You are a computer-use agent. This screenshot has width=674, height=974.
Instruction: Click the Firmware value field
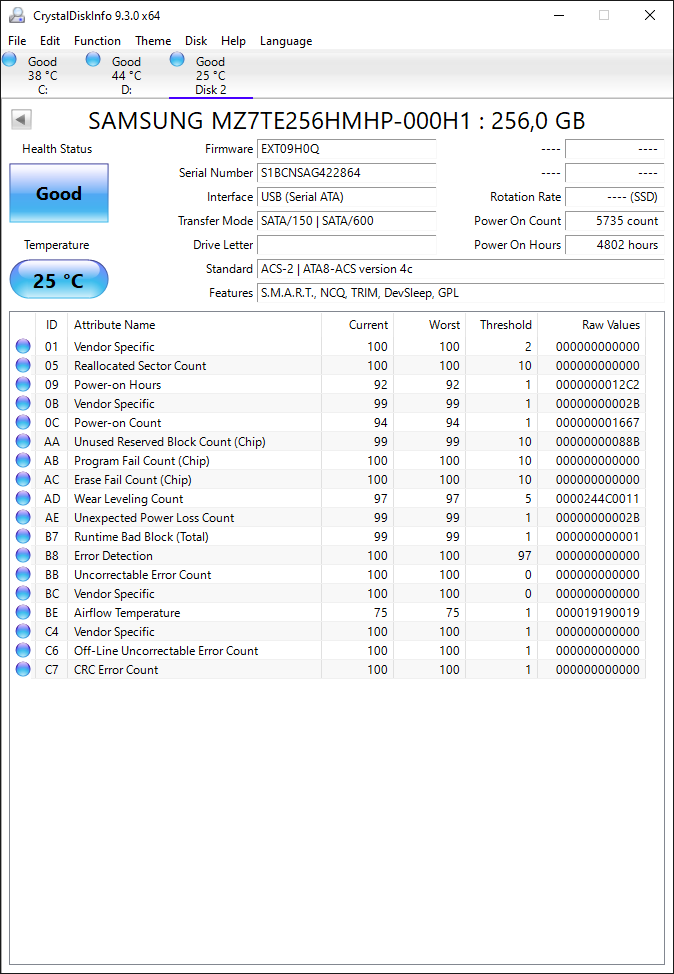(x=347, y=149)
